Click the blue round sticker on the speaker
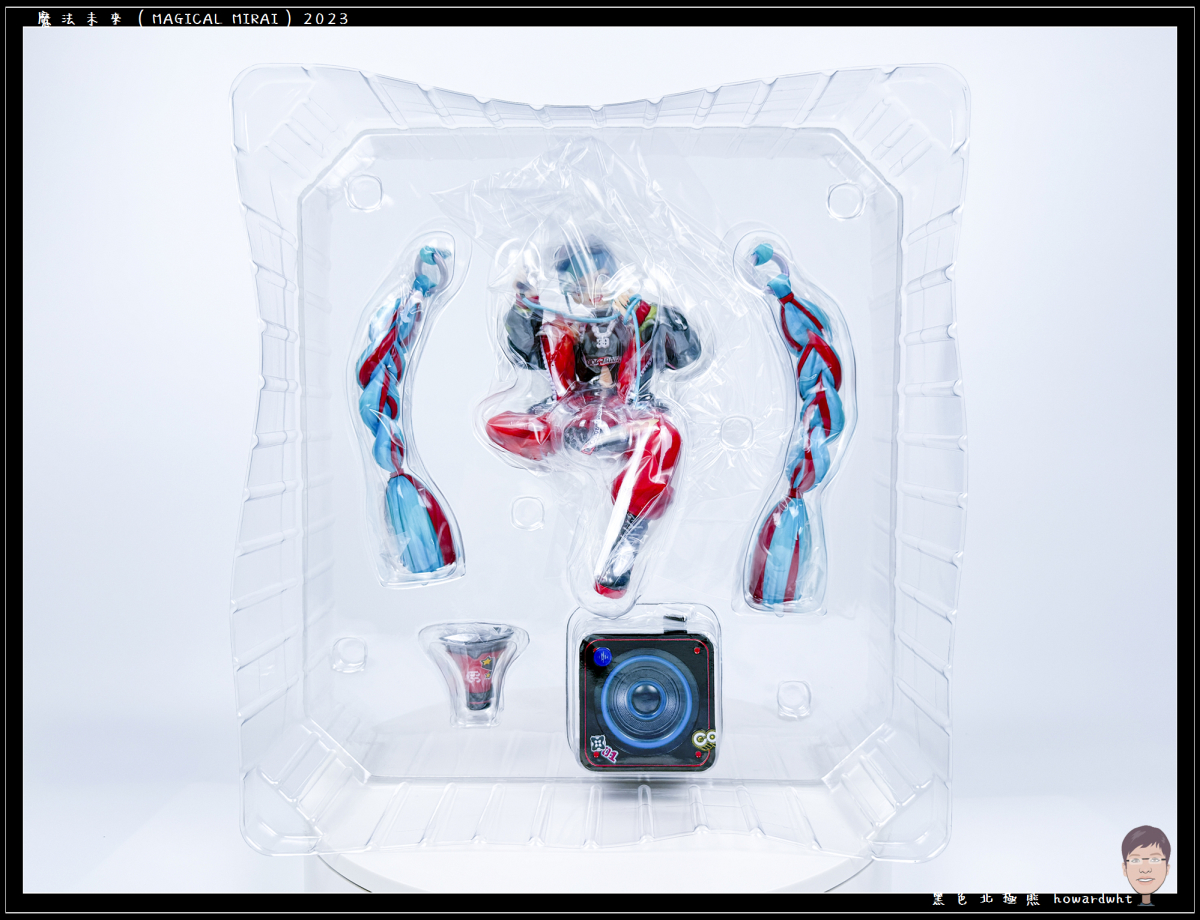Viewport: 1200px width, 920px height. click(601, 657)
